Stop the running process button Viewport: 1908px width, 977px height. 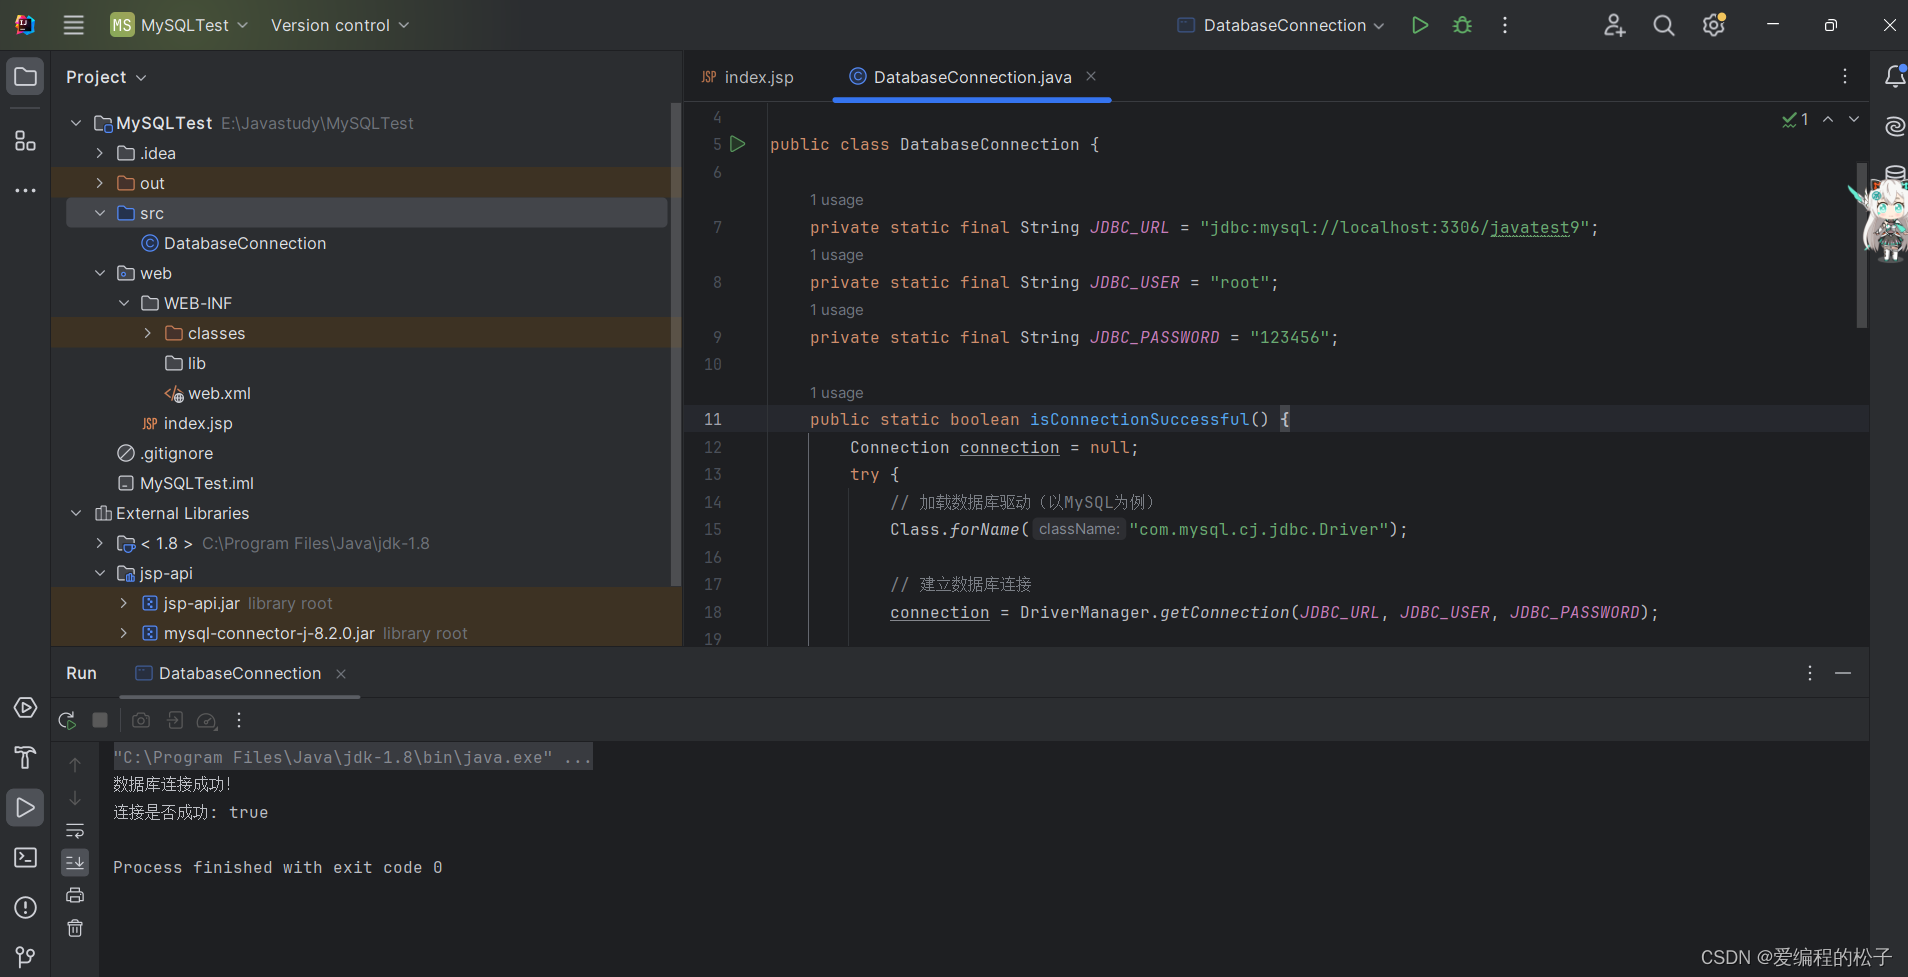(x=100, y=720)
